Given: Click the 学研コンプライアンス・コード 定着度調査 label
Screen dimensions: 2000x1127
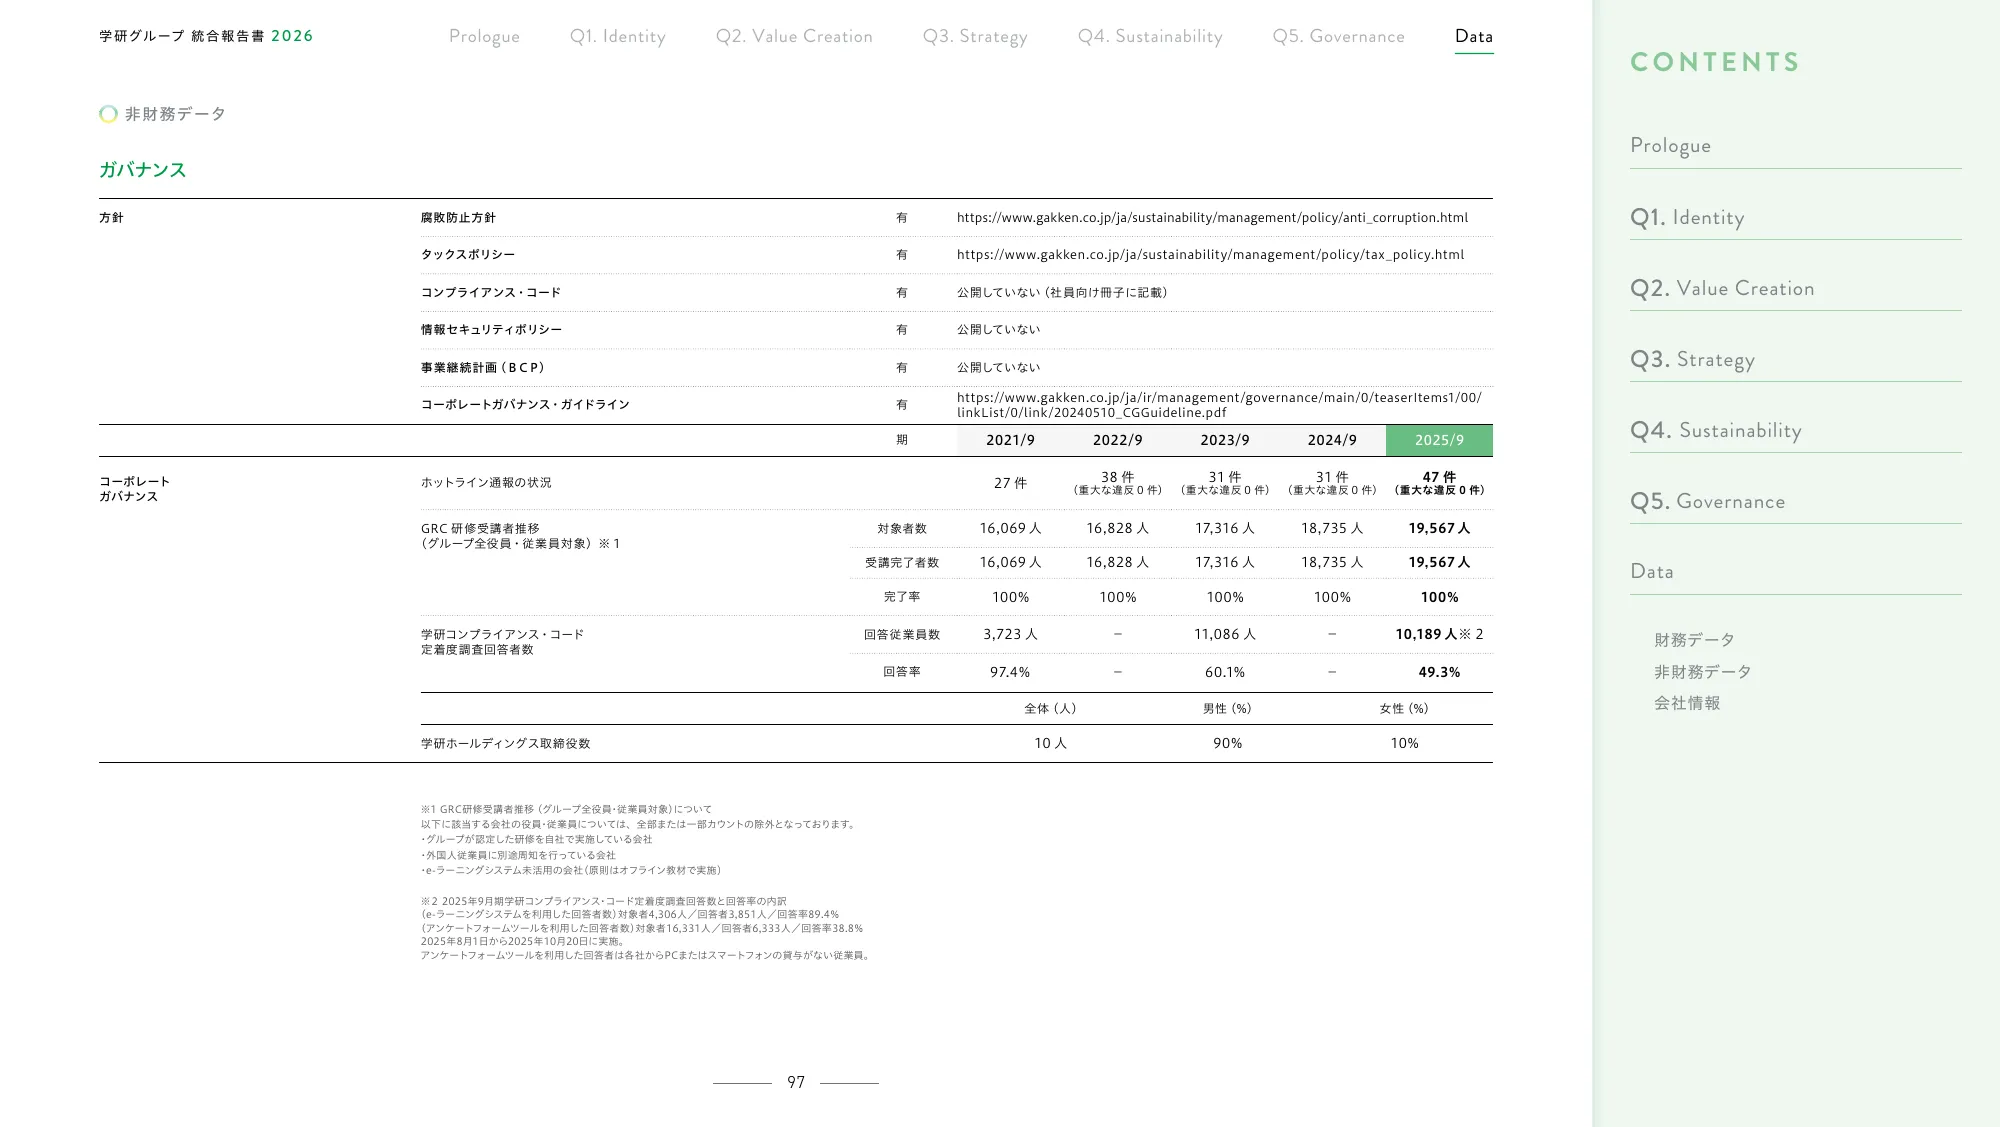Looking at the screenshot, I should pos(502,642).
